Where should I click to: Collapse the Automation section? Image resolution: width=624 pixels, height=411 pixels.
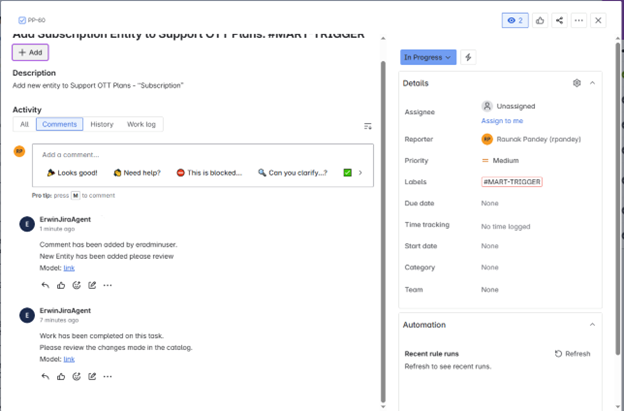[x=592, y=325]
